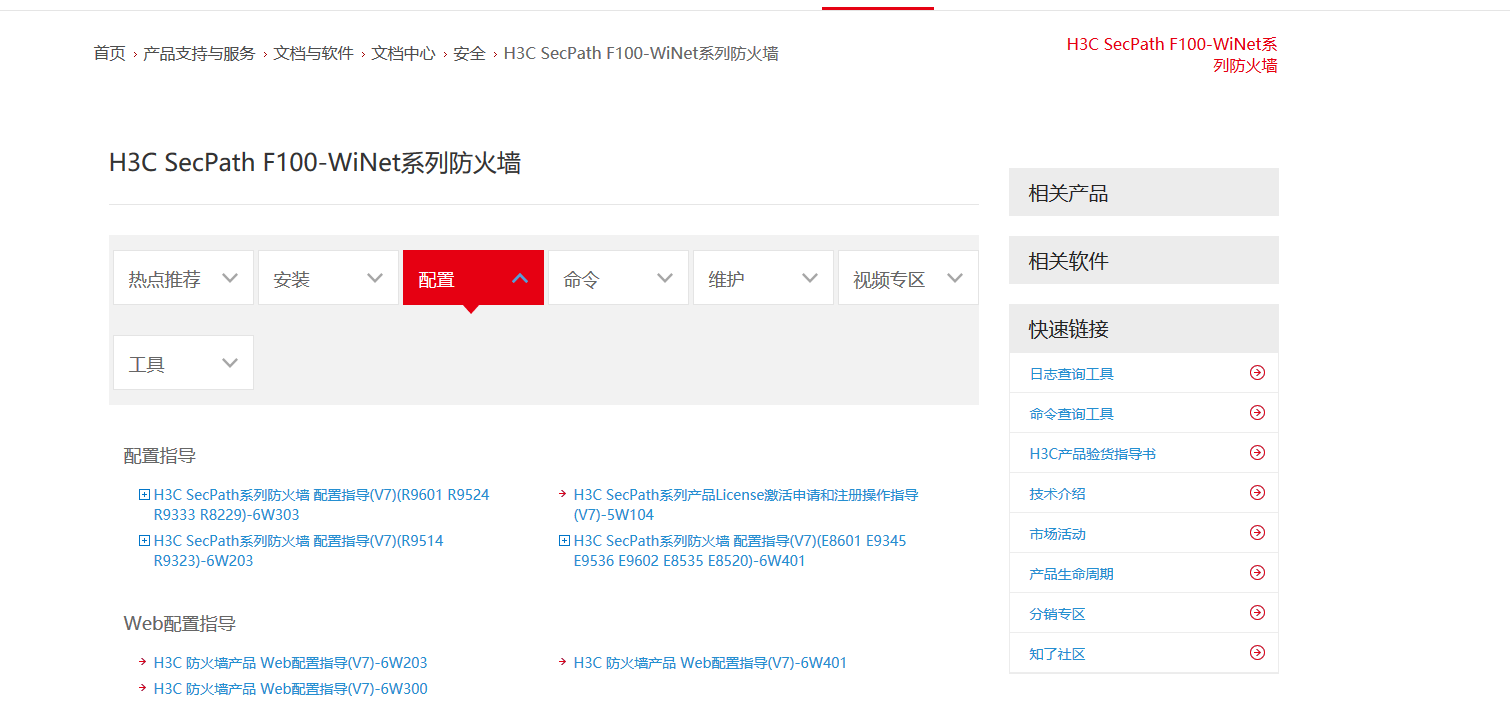Click arrow icon beside 命令查询工具
Screen dimensions: 1510x715
[x=1257, y=413]
